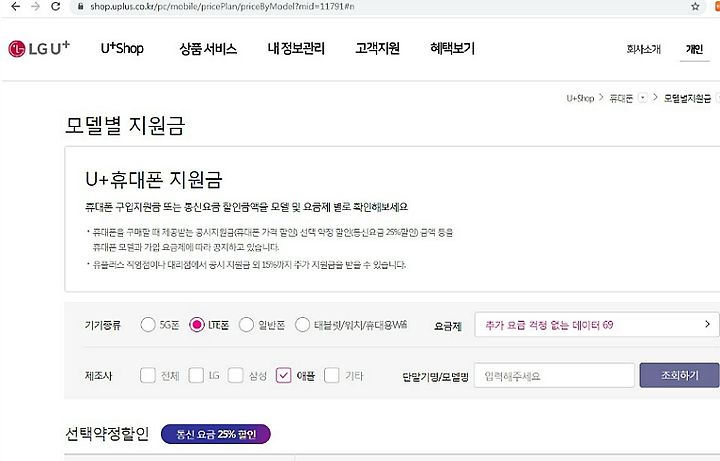
Task: Select the 개인 tab
Action: click(694, 49)
